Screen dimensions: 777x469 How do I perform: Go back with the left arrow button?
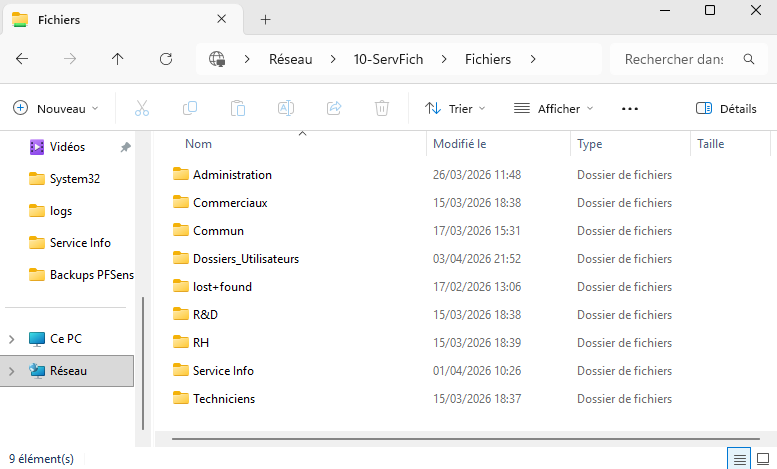click(x=22, y=59)
